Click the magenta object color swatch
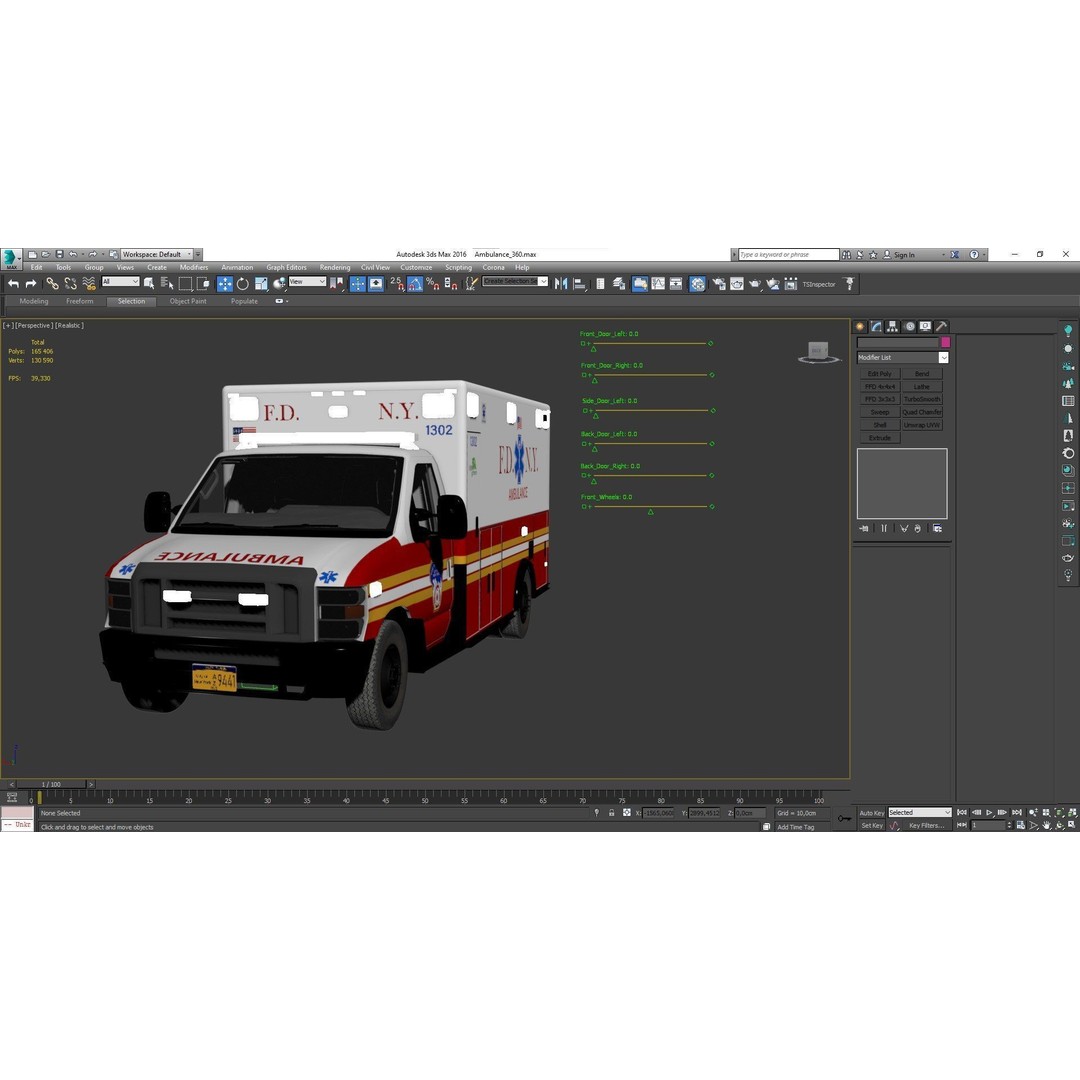Screen dimensions: 1080x1080 point(946,342)
